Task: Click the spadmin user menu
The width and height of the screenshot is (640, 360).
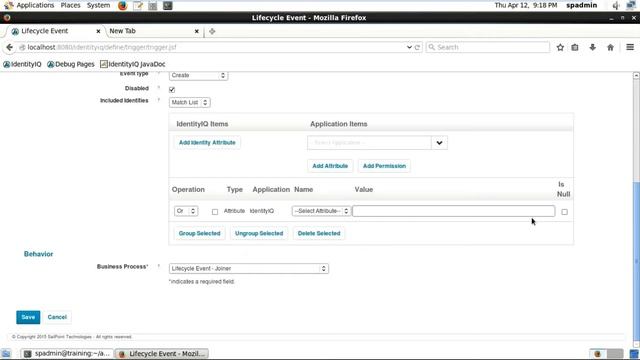Action: click(581, 5)
